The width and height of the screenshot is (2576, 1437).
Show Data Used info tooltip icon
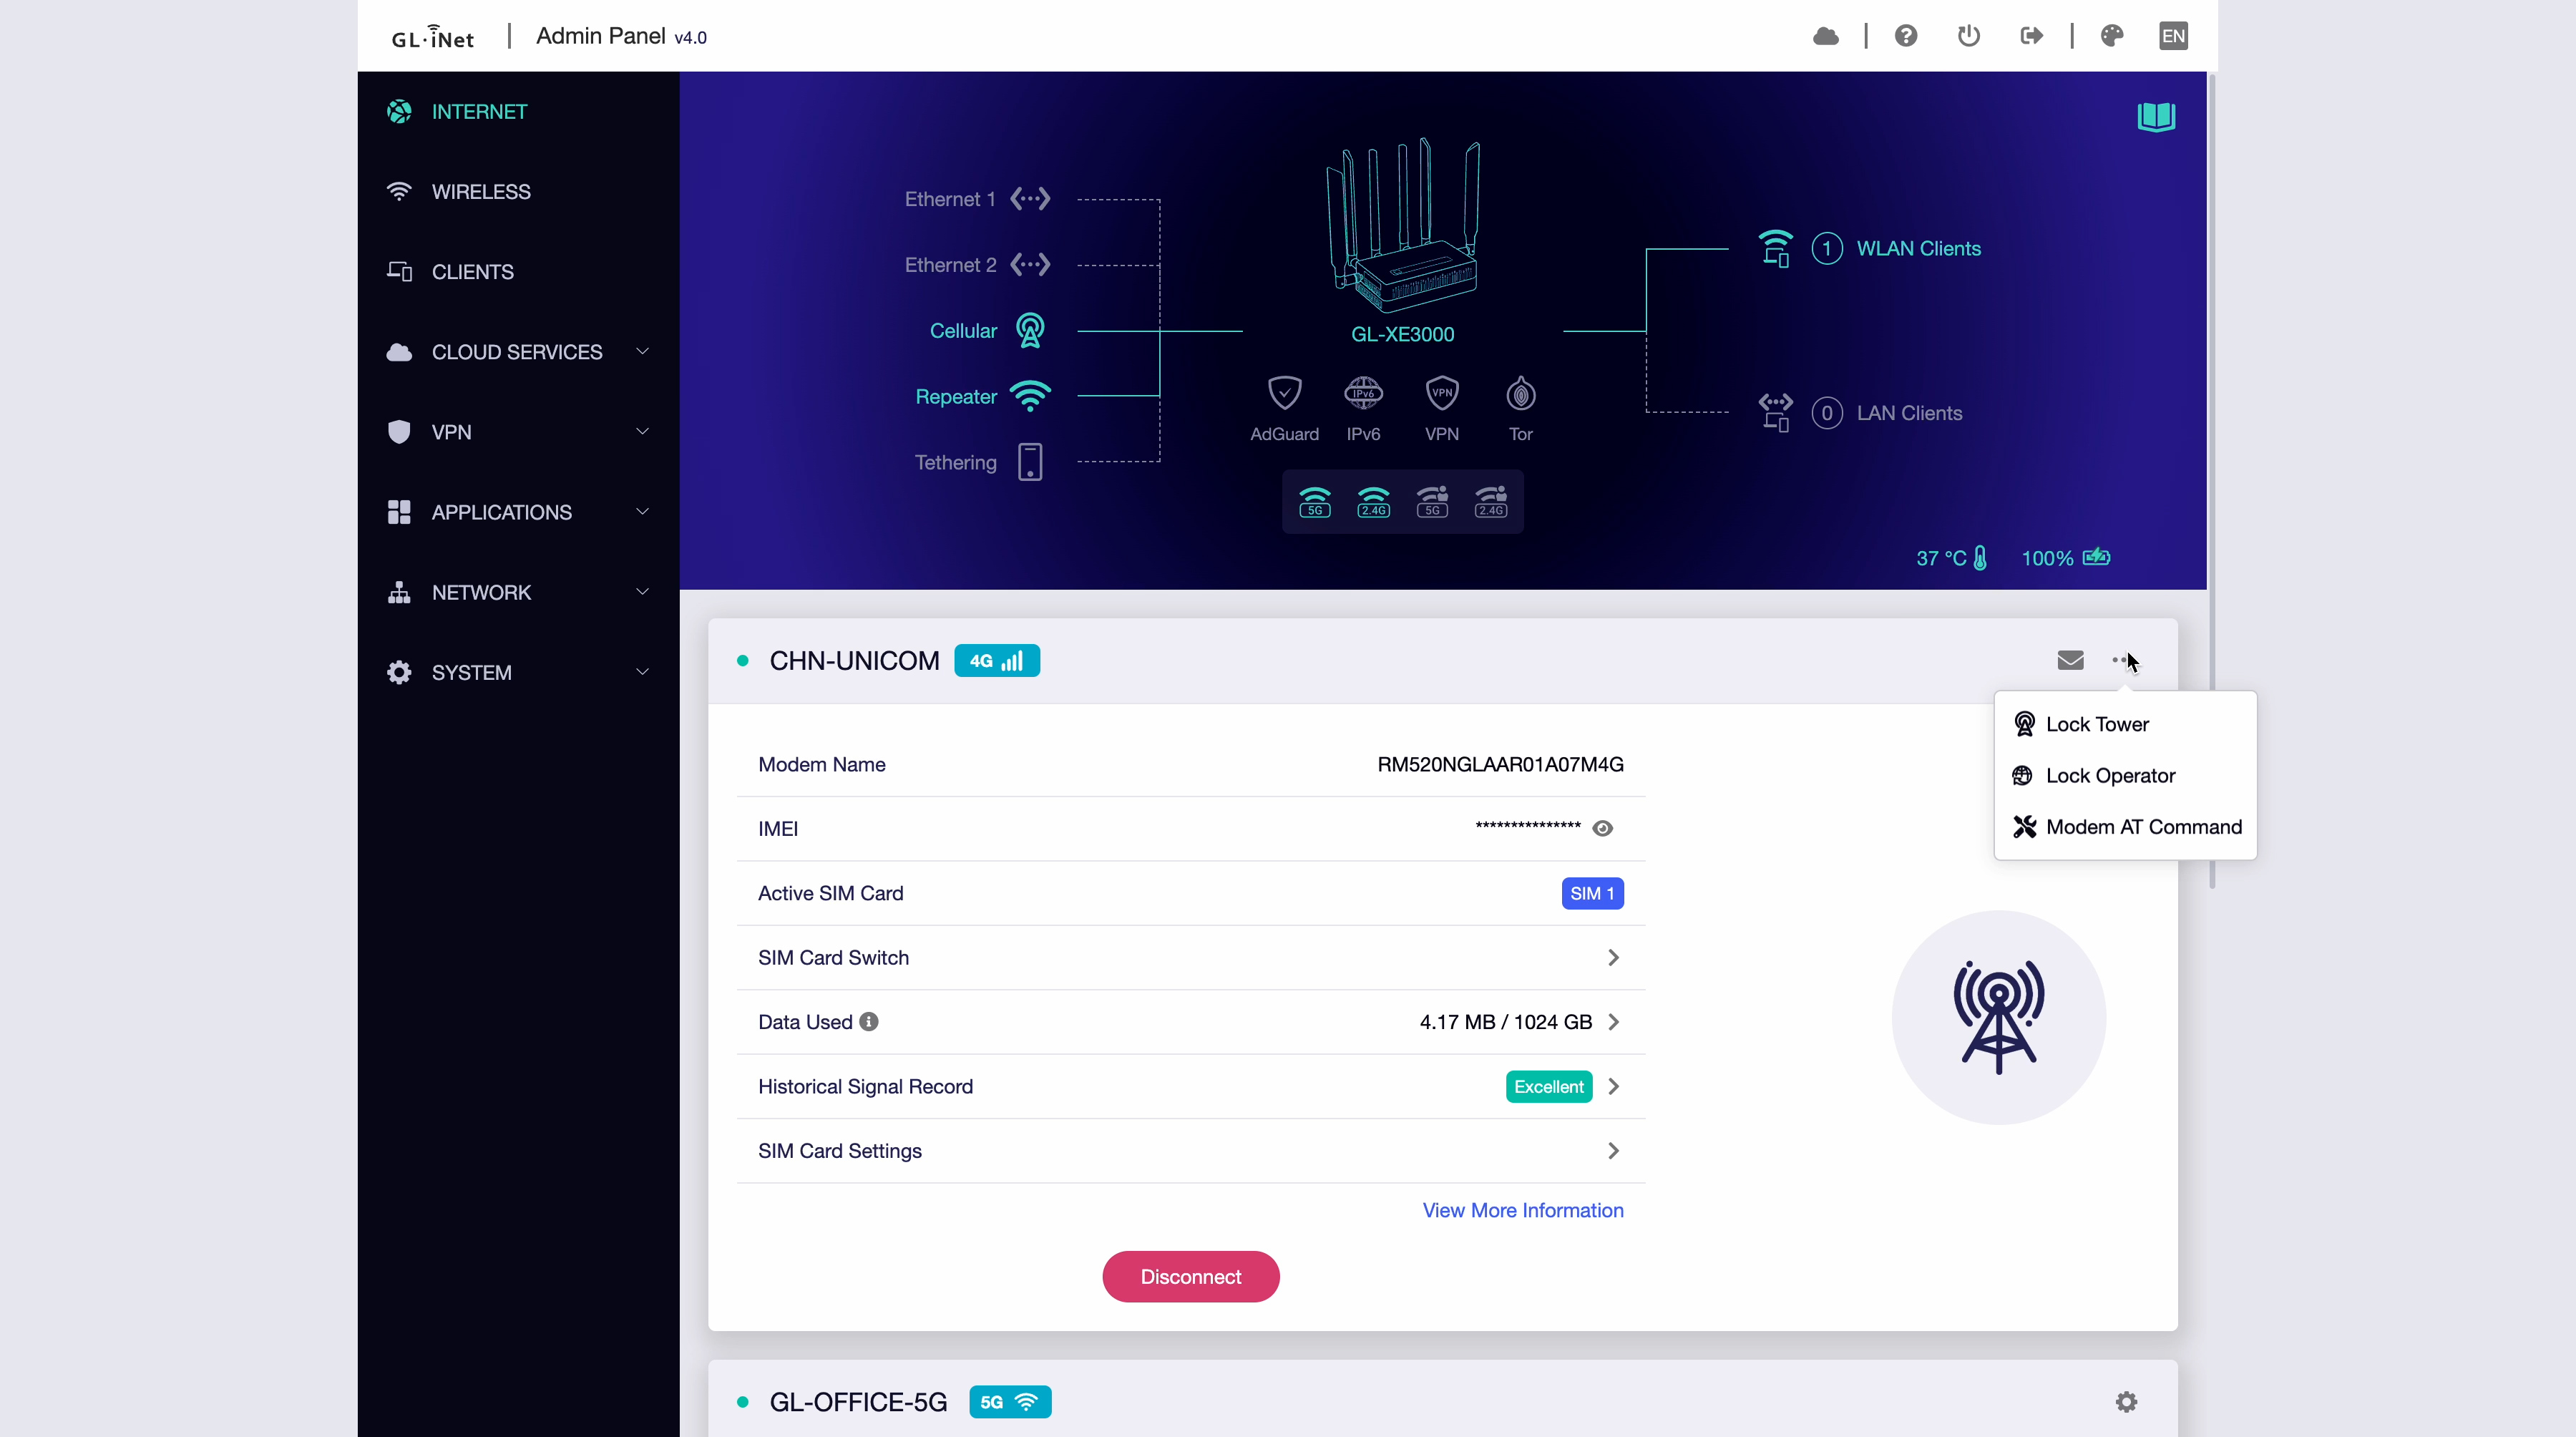[869, 1022]
